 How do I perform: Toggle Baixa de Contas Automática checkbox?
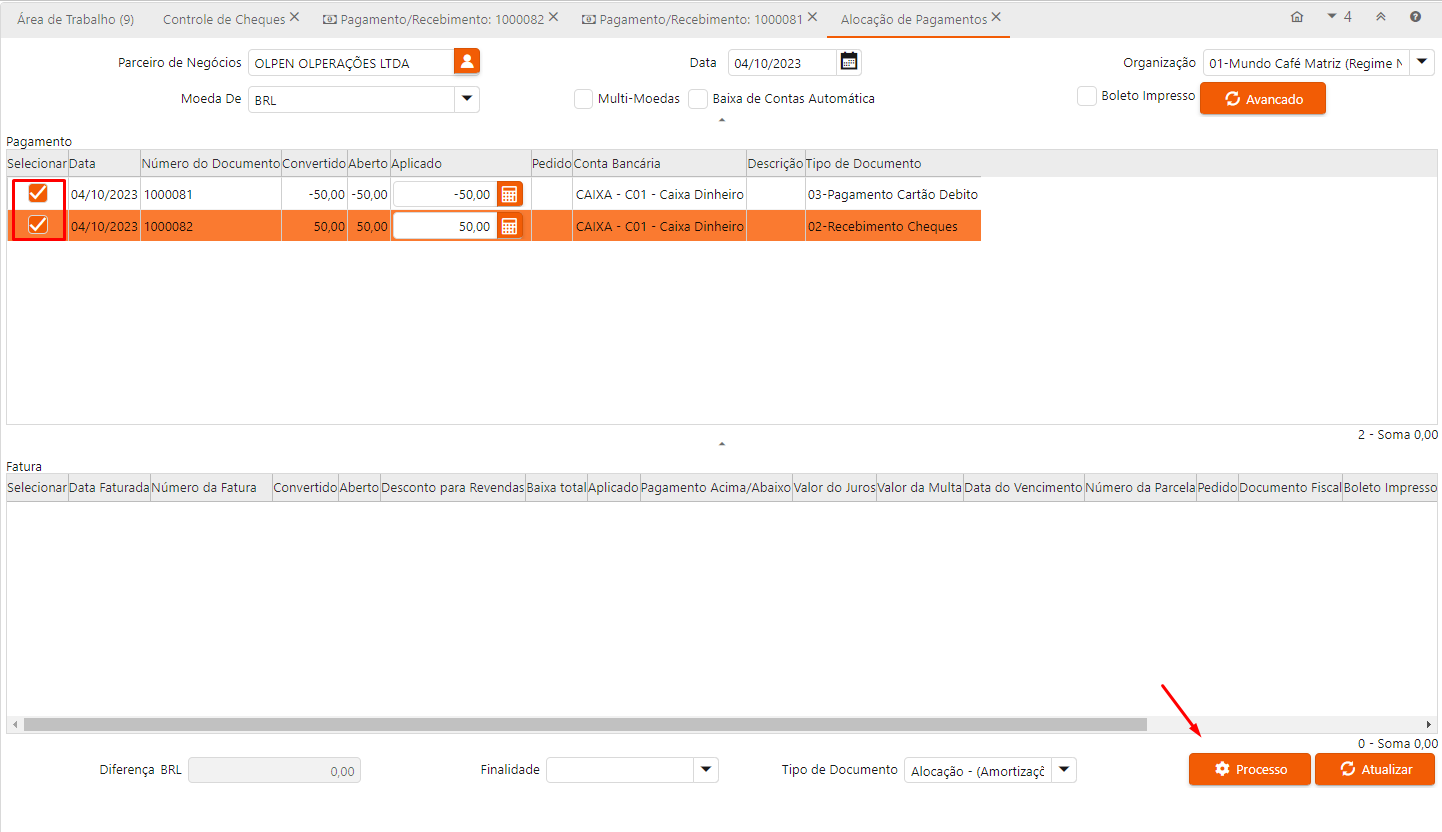point(698,99)
